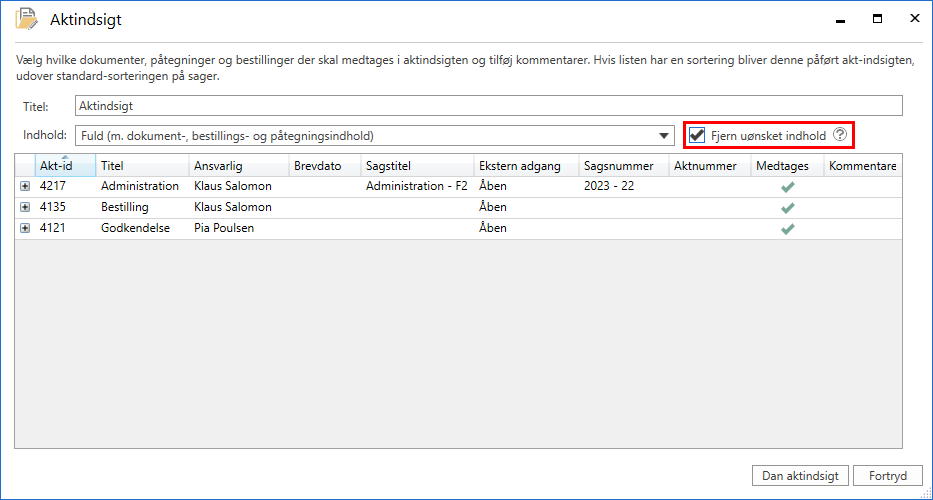Expand the row with Akt-id 4217
Image resolution: width=933 pixels, height=500 pixels.
(25, 187)
